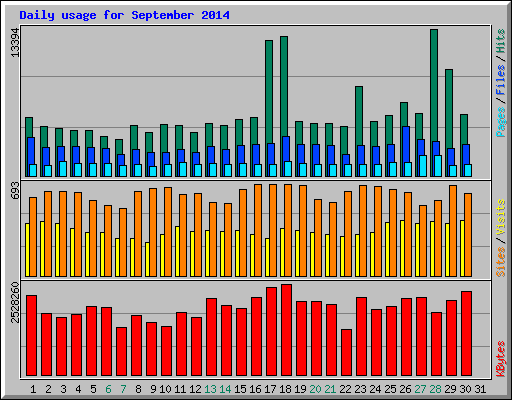
Task: Click the yellow Sites bar for day 2
Action: click(42, 249)
